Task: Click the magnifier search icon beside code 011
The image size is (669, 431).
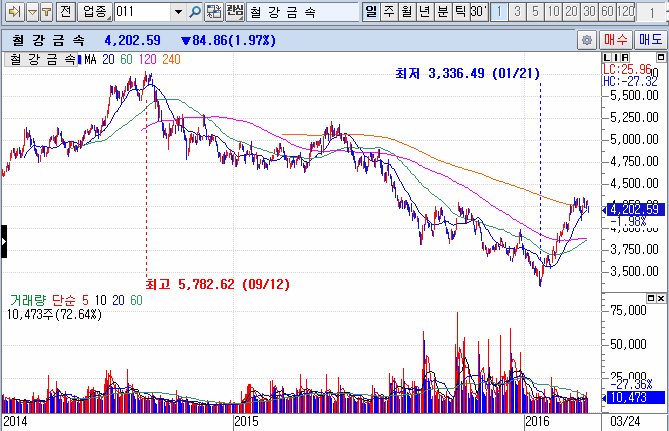Action: [x=194, y=11]
